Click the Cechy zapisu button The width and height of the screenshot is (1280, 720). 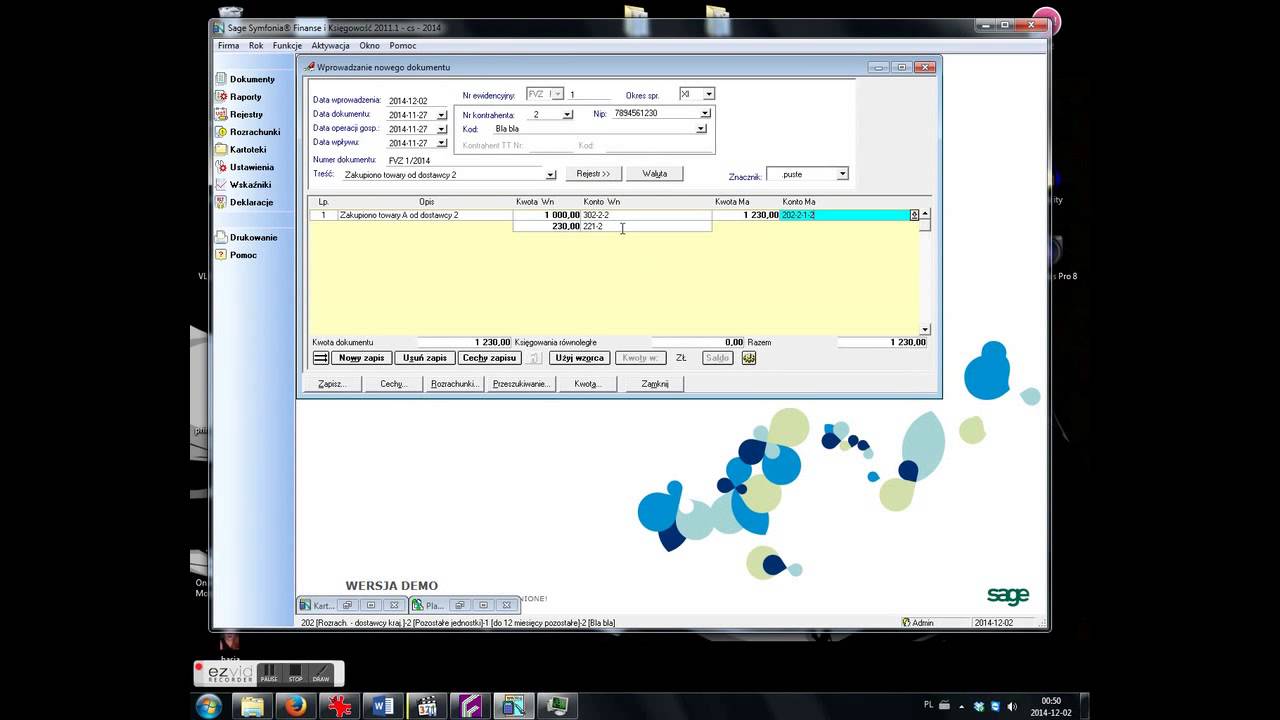489,358
